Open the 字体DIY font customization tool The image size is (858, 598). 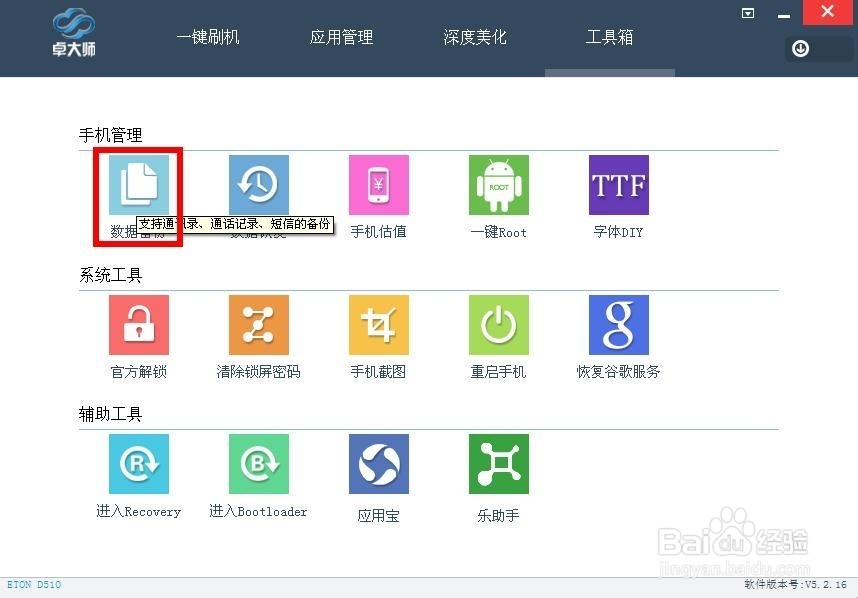618,185
